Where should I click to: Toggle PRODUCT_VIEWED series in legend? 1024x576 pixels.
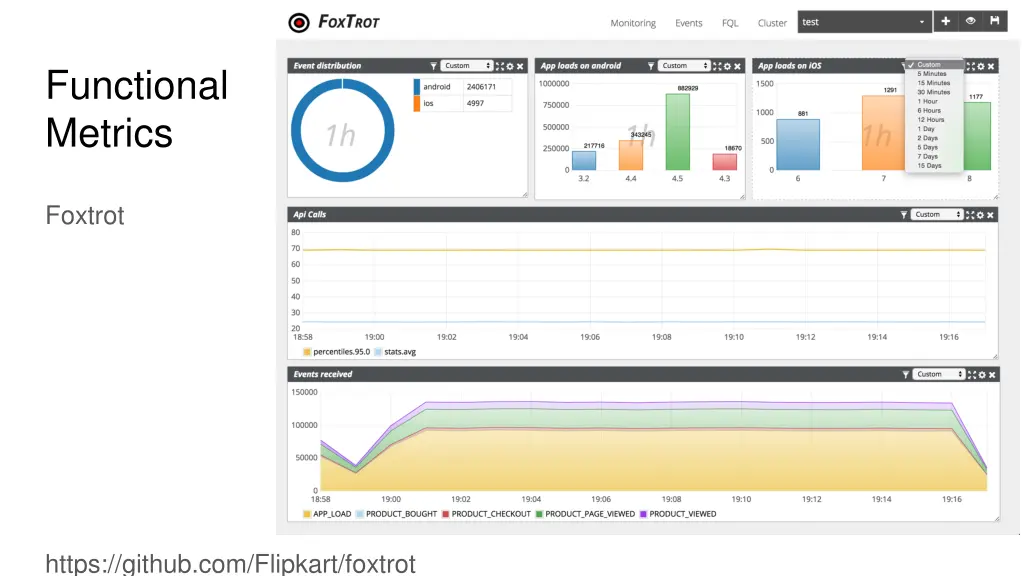678,514
